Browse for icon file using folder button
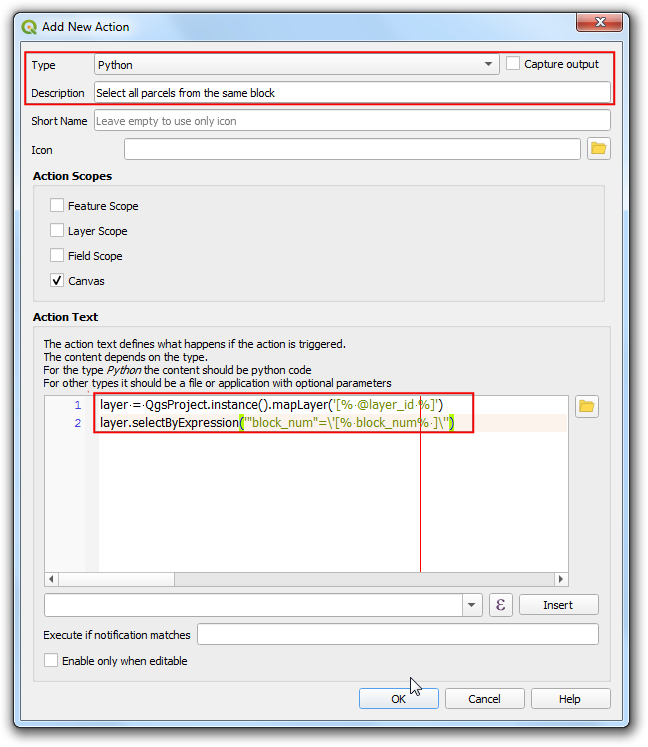Image resolution: width=648 pixels, height=747 pixels. (x=598, y=149)
